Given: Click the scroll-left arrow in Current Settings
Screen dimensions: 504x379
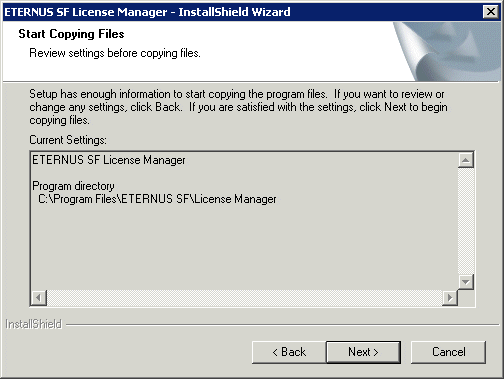Looking at the screenshot, I should coord(39,297).
